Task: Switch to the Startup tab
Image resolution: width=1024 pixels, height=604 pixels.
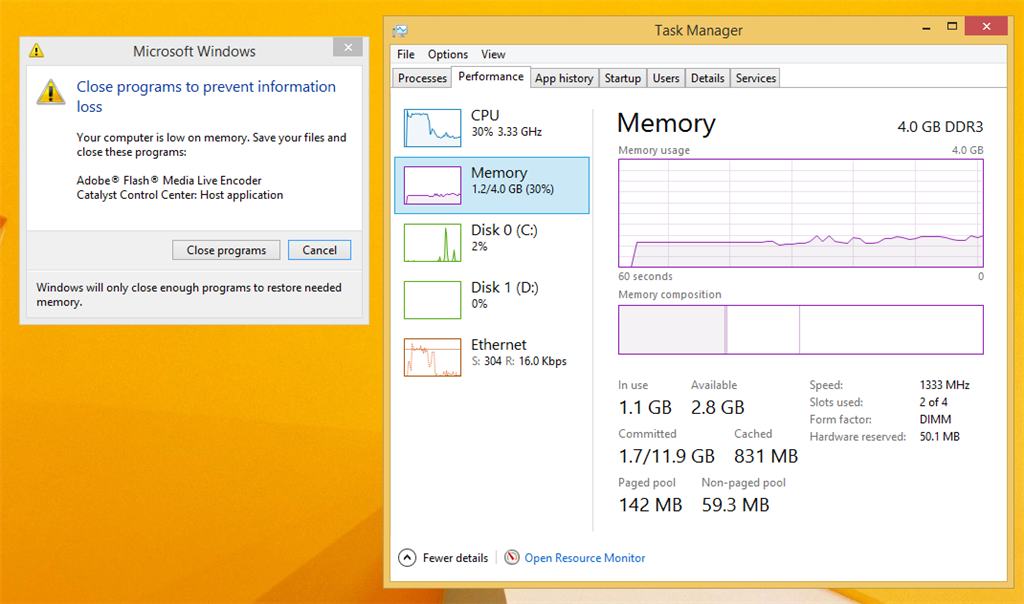Action: coord(623,77)
